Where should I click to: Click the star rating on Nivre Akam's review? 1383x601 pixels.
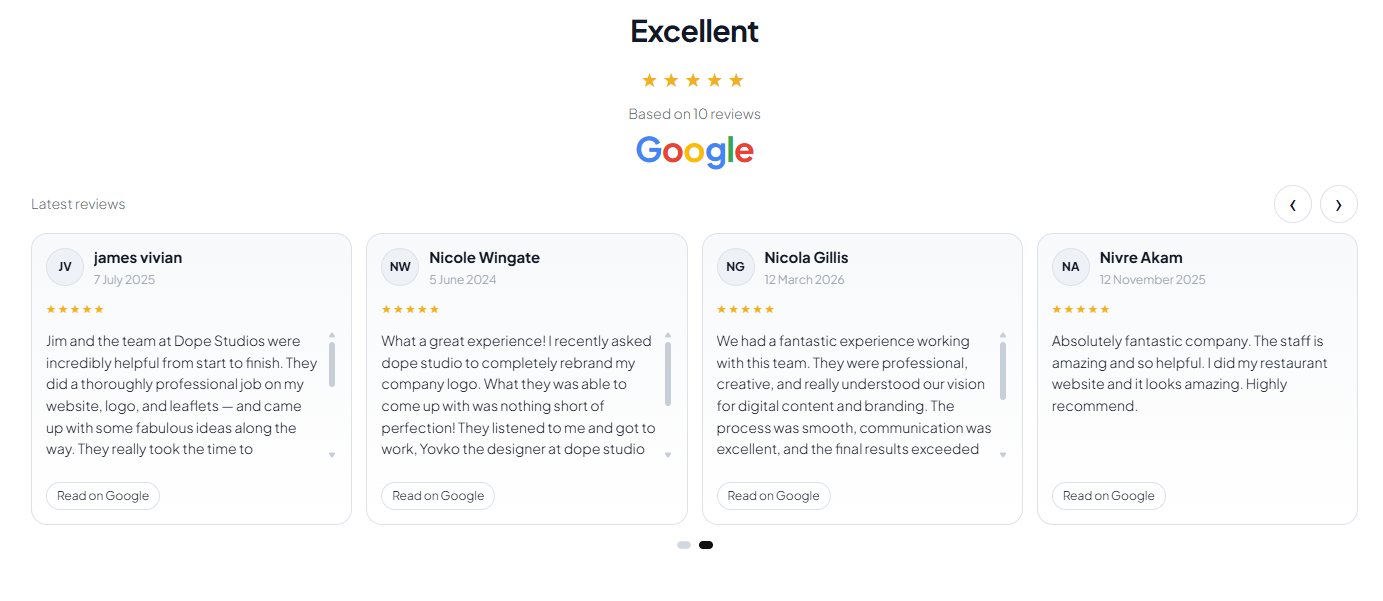pos(1081,309)
